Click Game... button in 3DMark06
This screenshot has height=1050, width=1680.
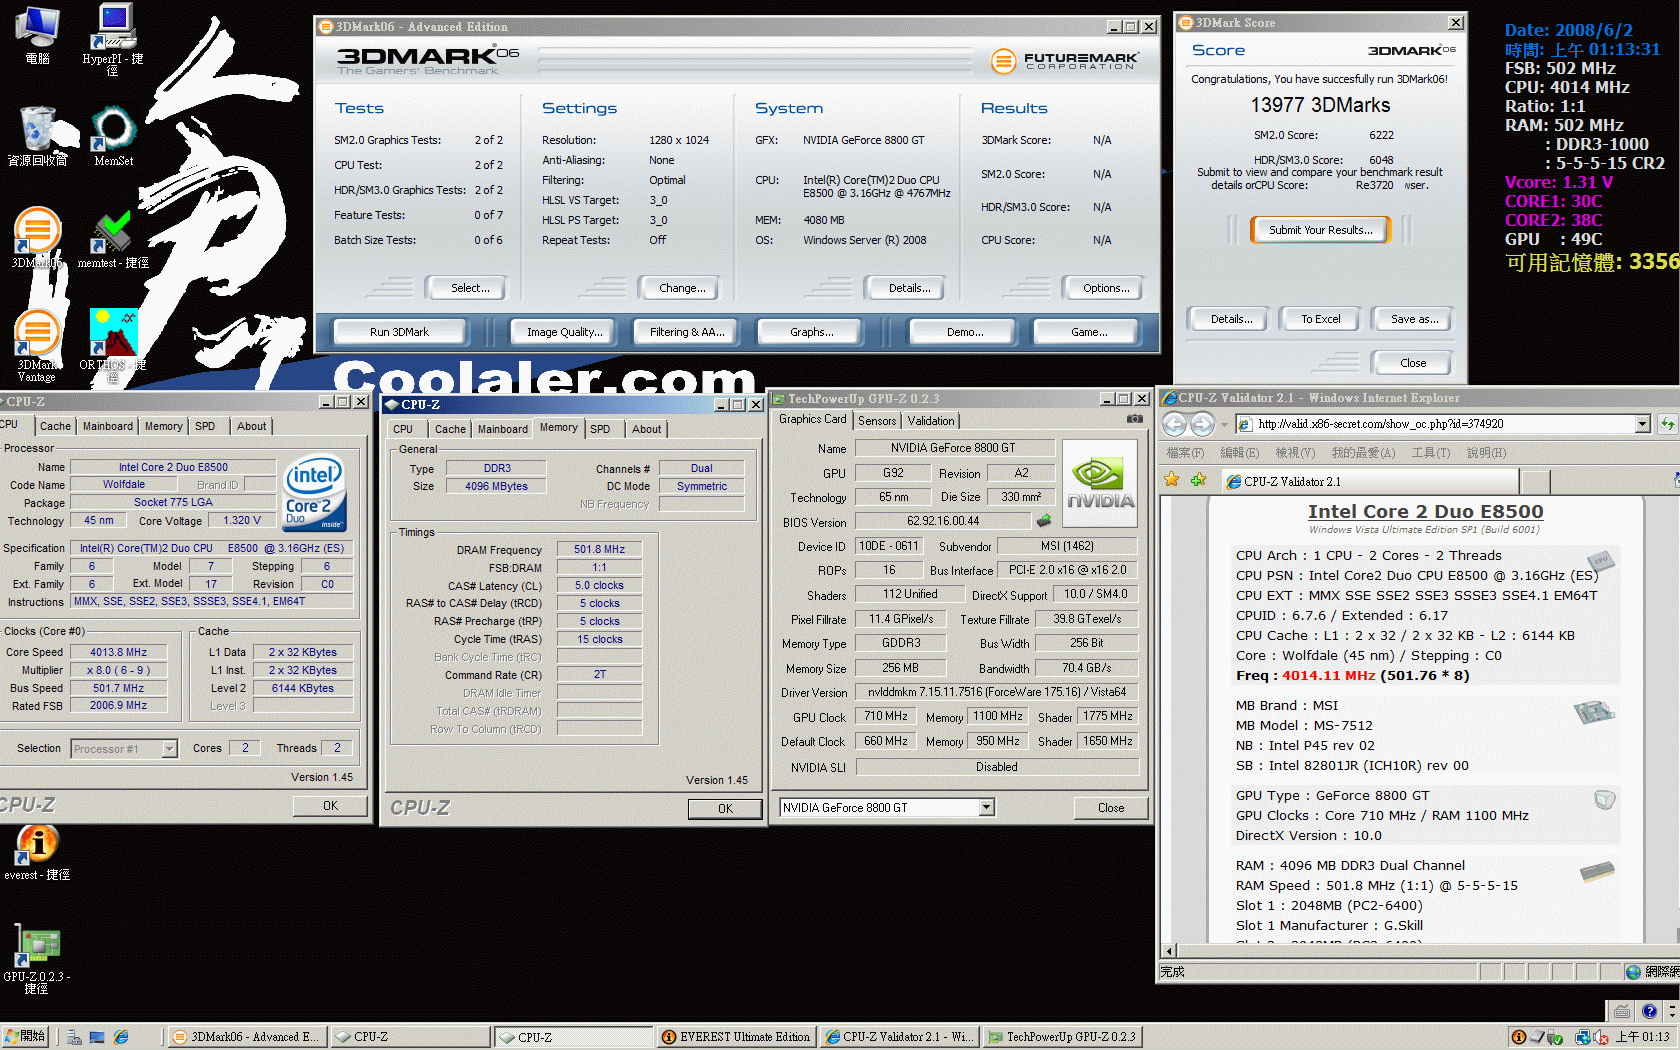pyautogui.click(x=1089, y=332)
